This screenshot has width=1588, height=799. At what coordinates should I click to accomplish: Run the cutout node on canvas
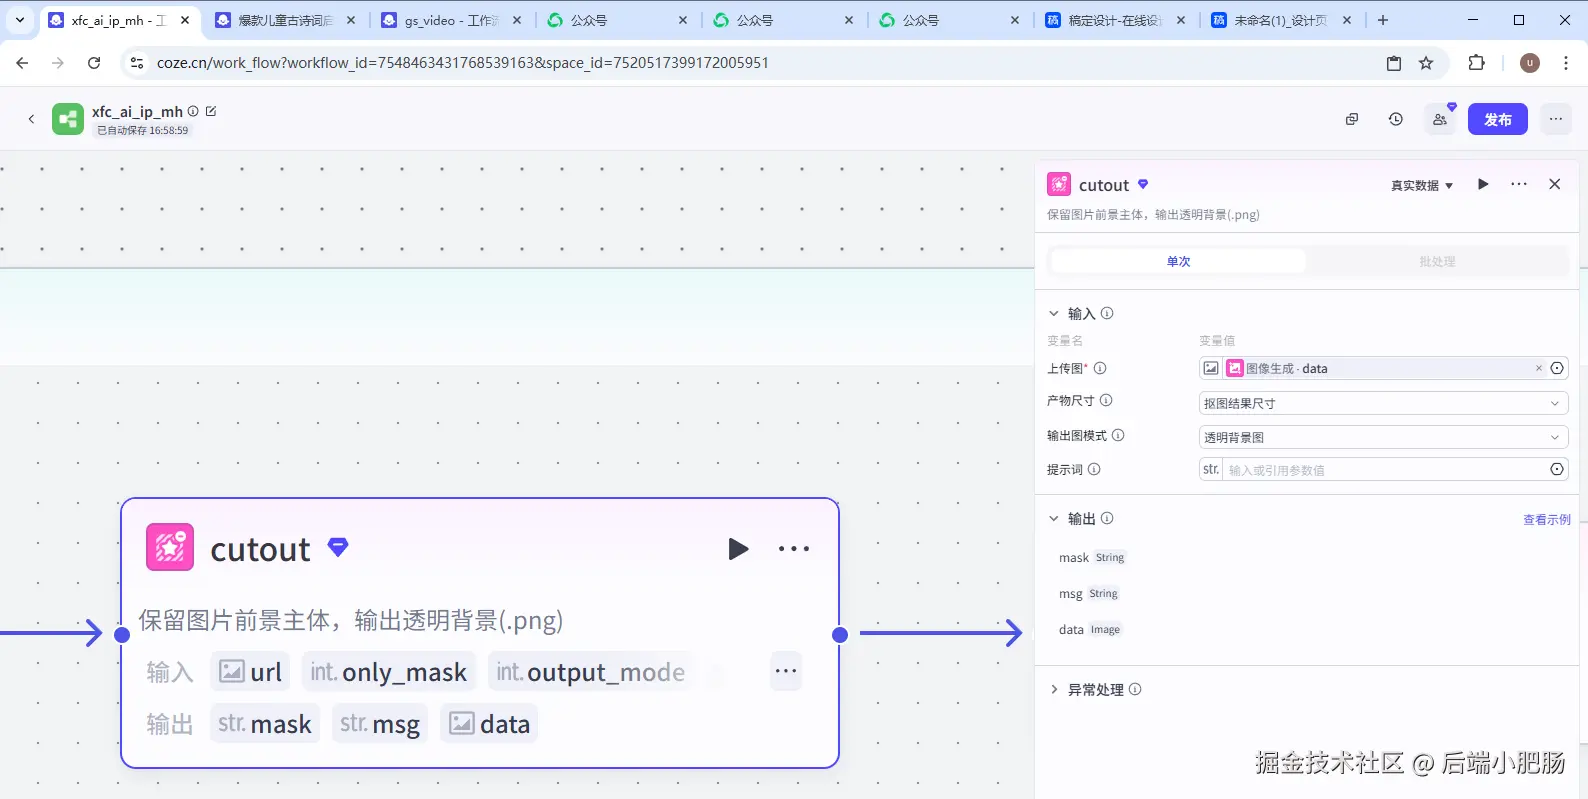pos(738,549)
